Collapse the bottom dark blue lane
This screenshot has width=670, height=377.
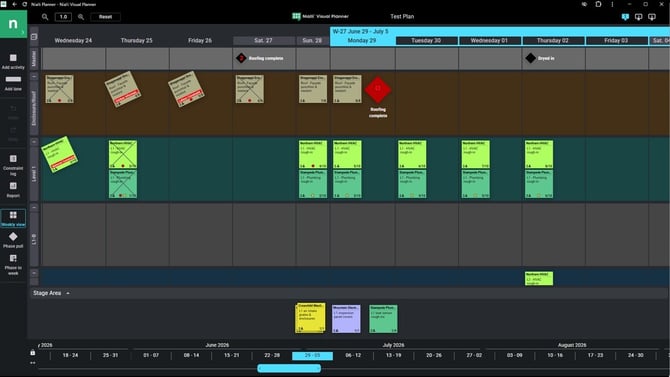coord(34,273)
